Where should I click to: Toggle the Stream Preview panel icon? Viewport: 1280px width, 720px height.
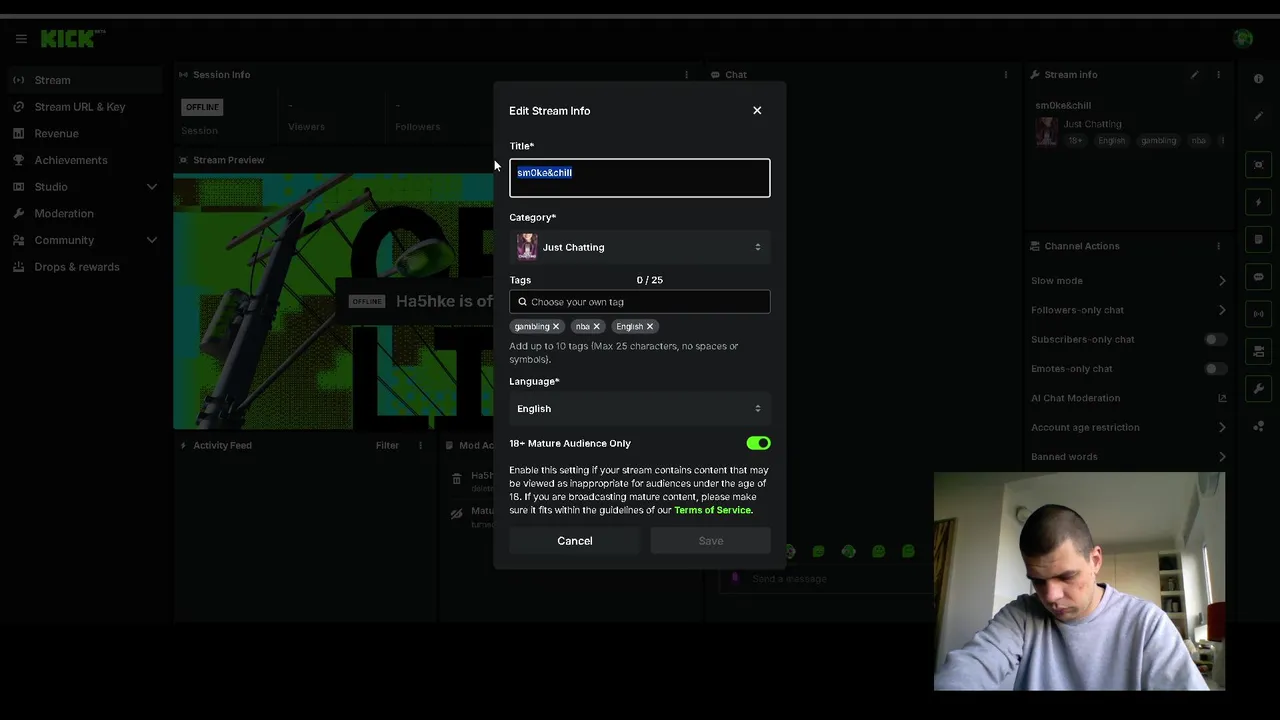click(x=1259, y=165)
